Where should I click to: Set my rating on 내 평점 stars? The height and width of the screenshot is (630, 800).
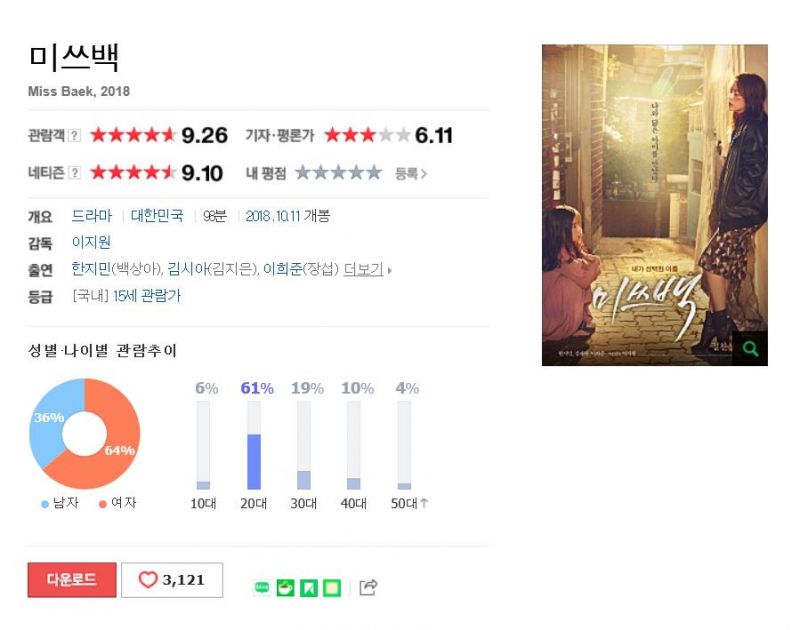tap(338, 173)
